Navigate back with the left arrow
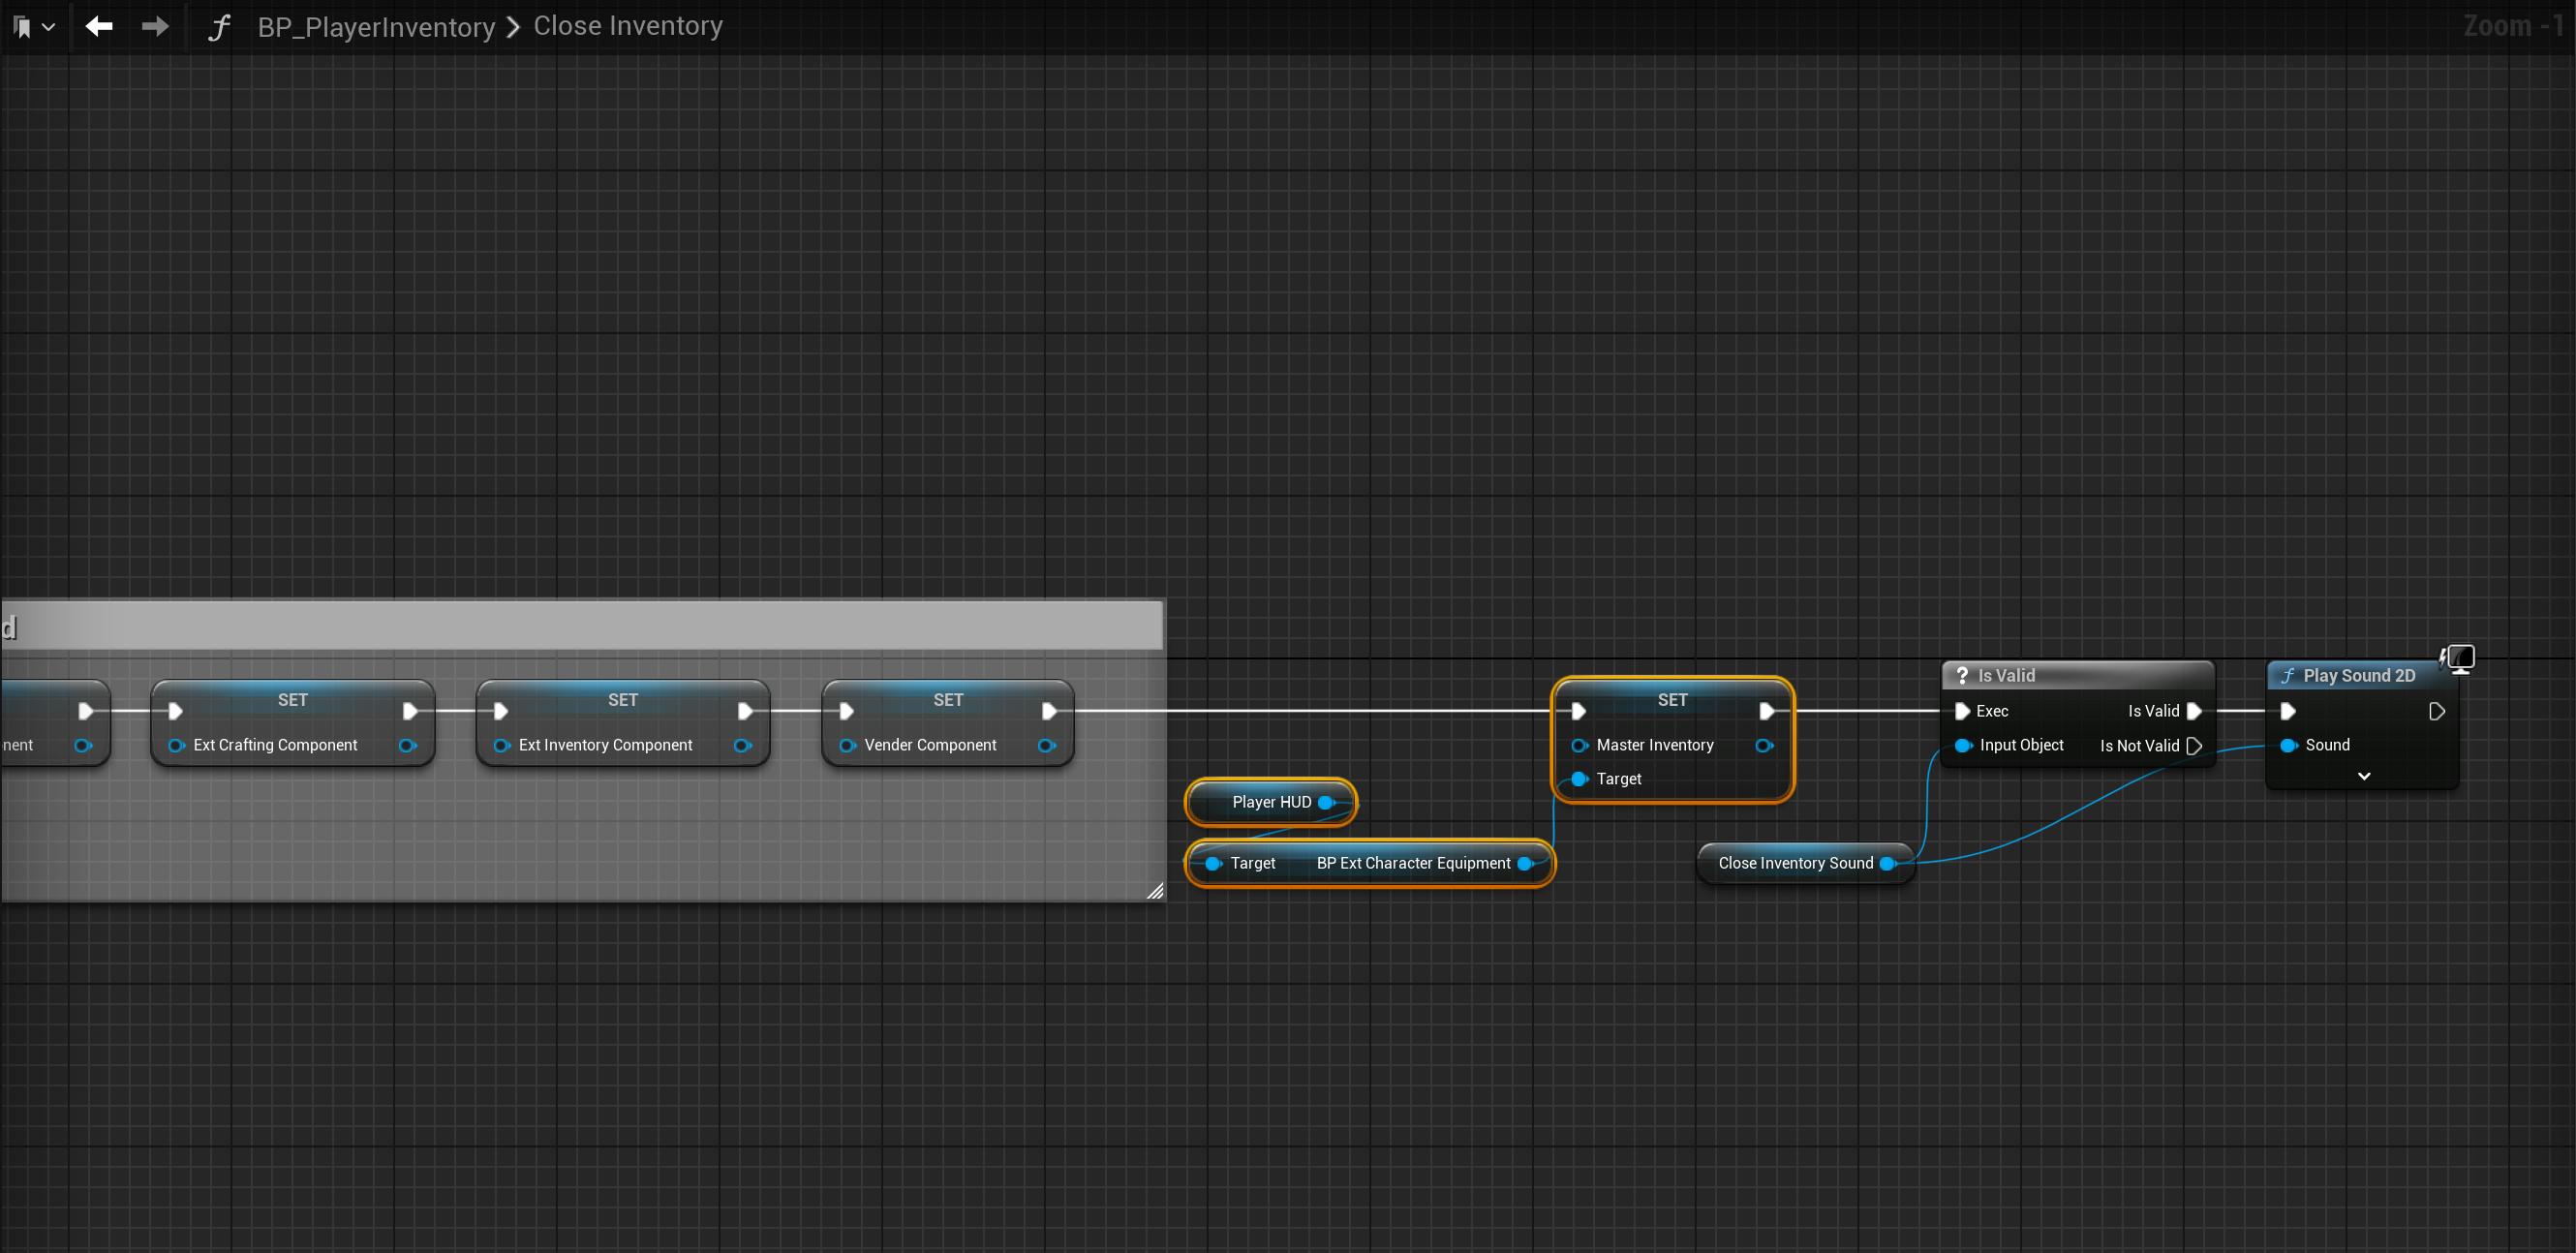 tap(99, 26)
